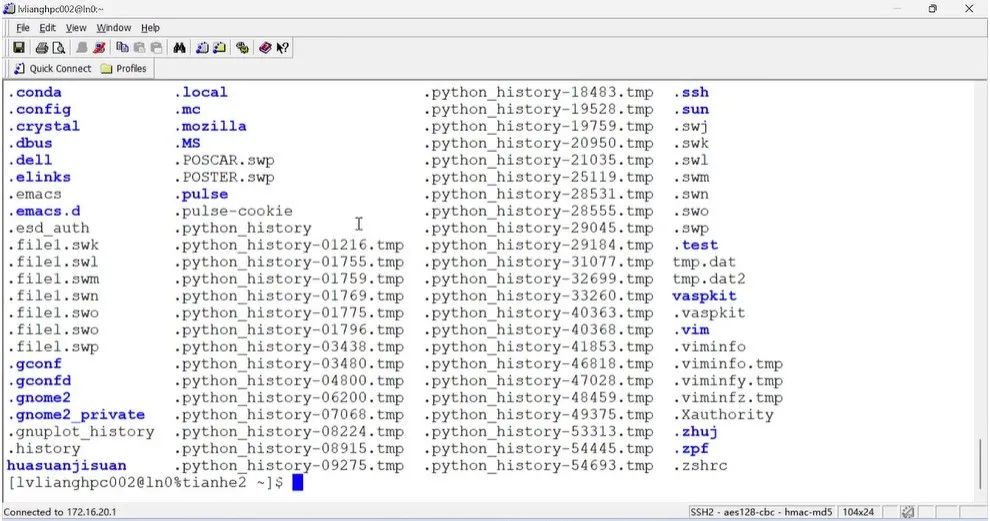Click the terminal prompt cursor block
This screenshot has height=521, width=990.
click(297, 483)
